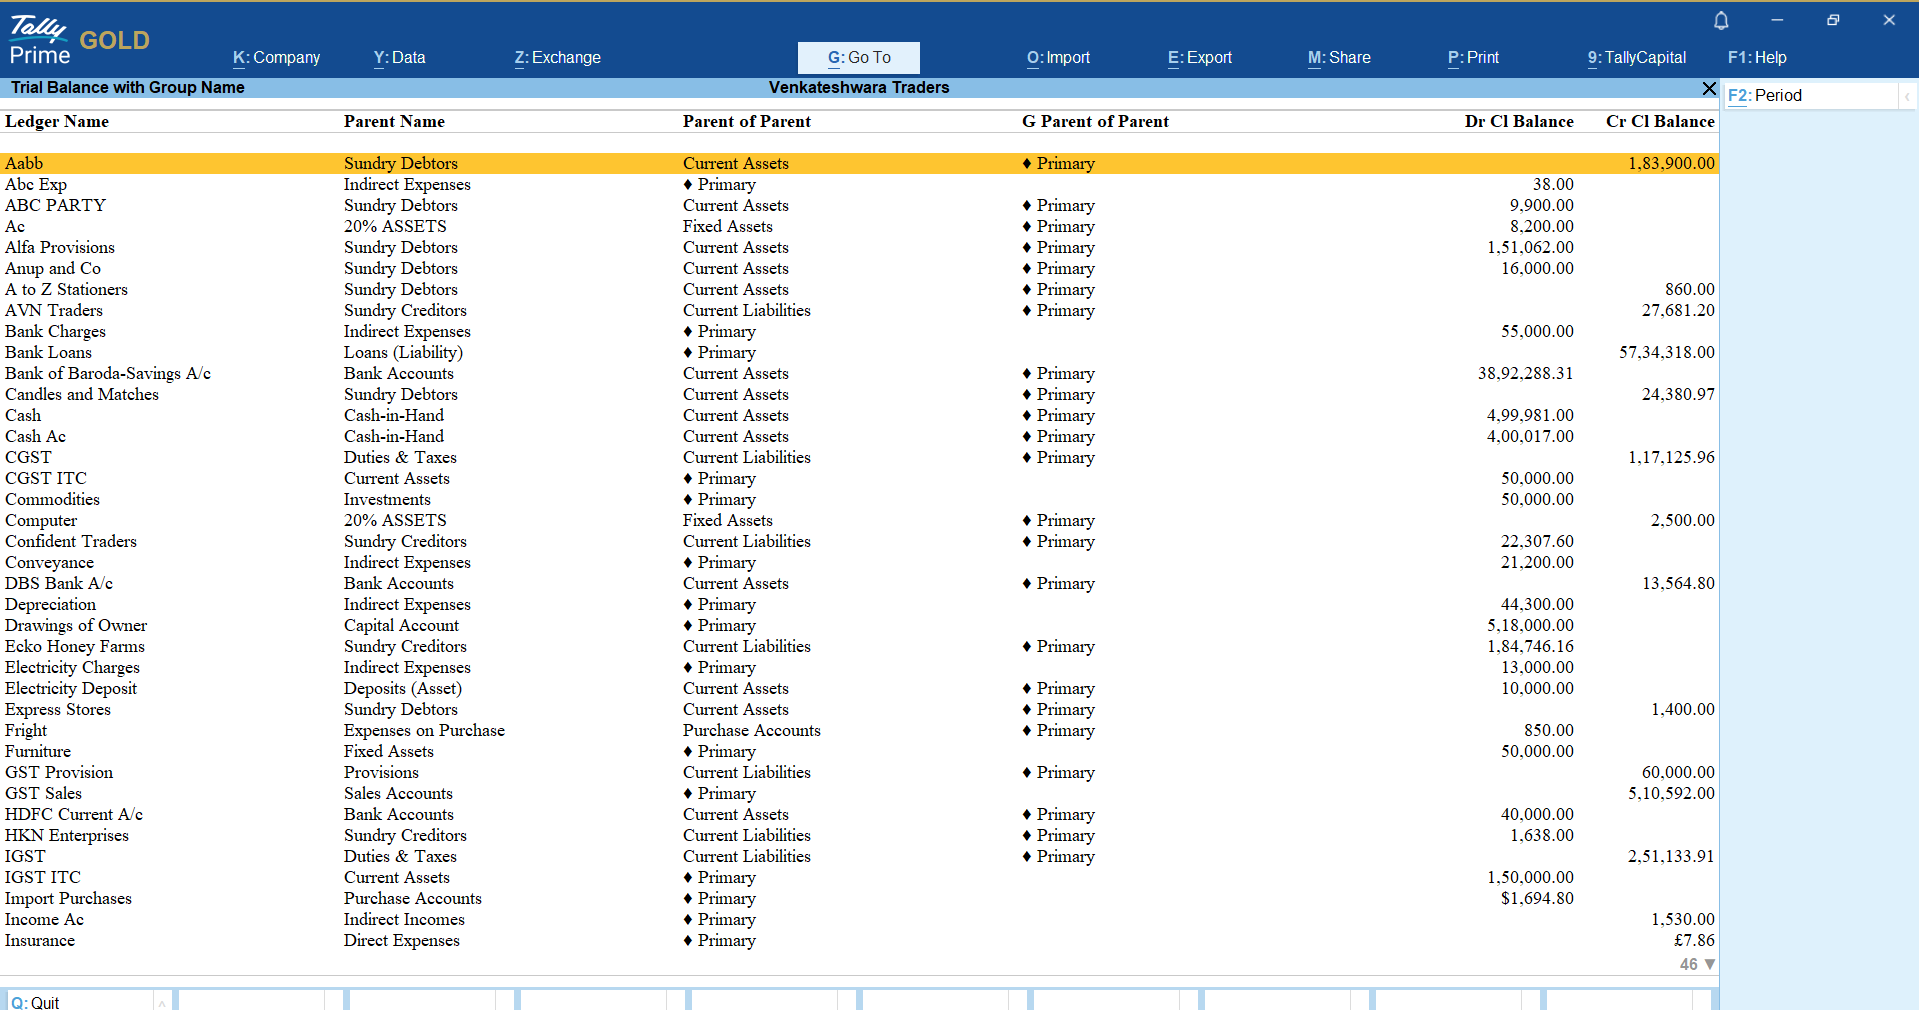1919x1010 pixels.
Task: Open the P: Print menu
Action: (1473, 58)
